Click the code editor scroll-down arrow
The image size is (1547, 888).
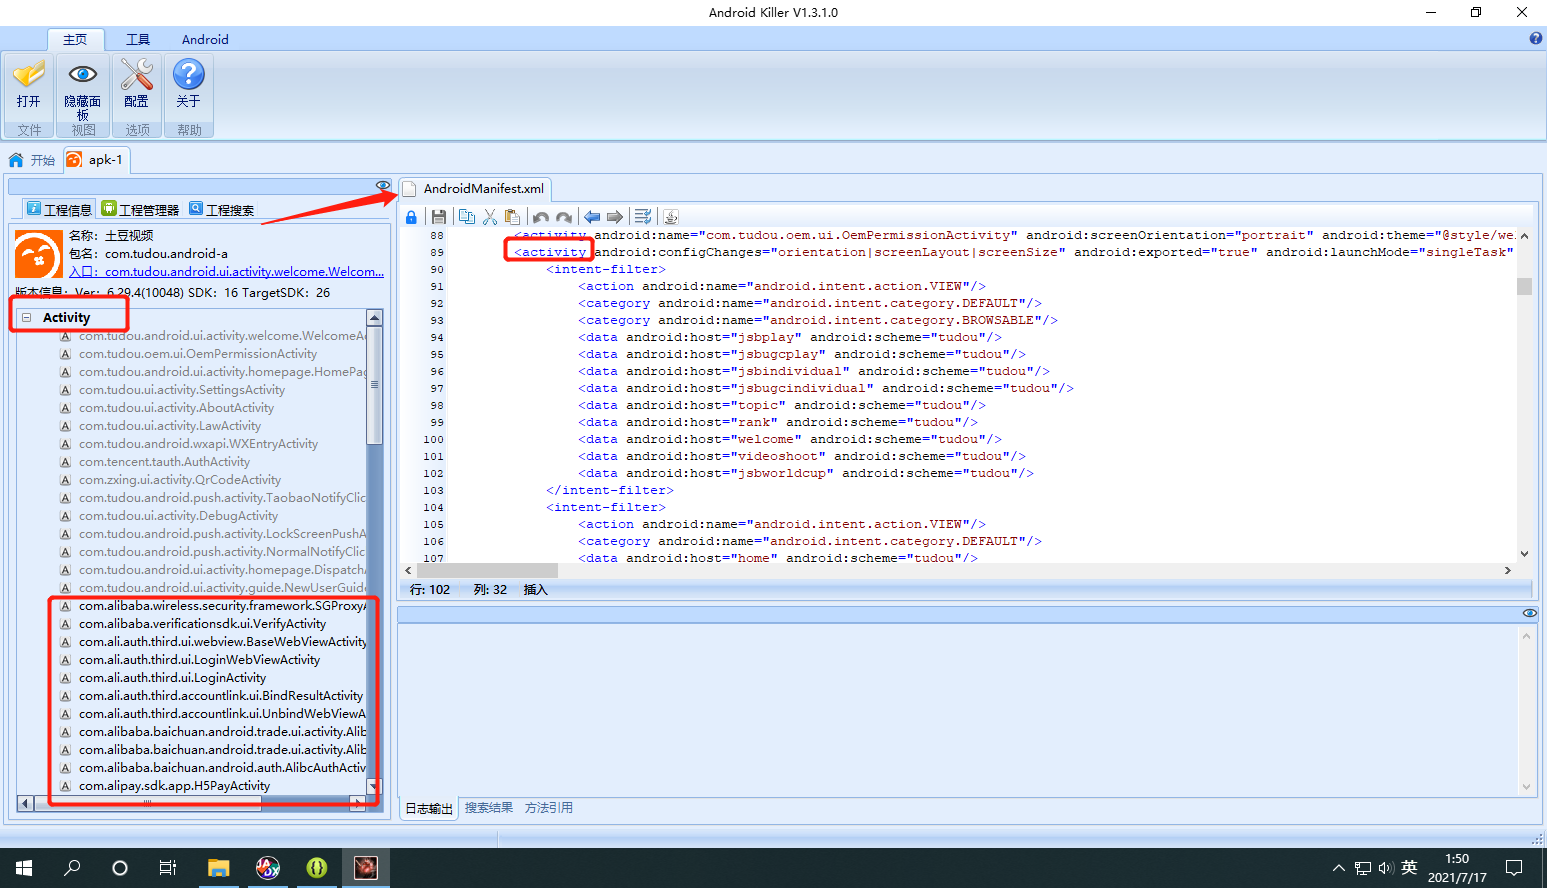point(1524,553)
